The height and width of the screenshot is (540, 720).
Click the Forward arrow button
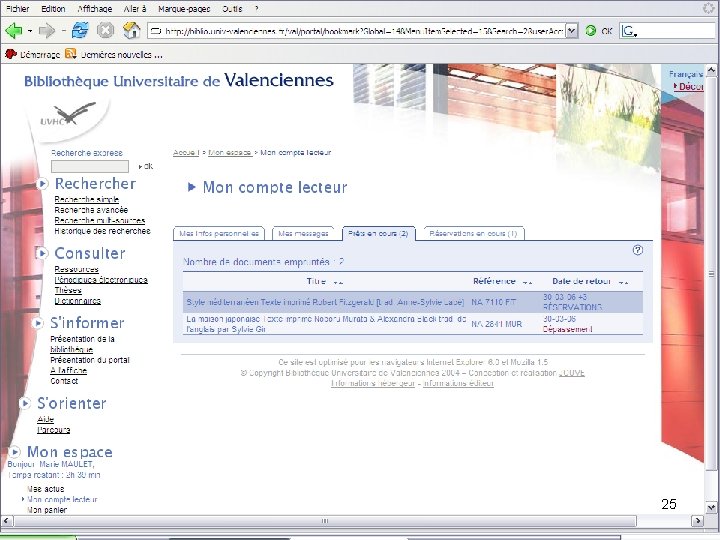(x=46, y=31)
